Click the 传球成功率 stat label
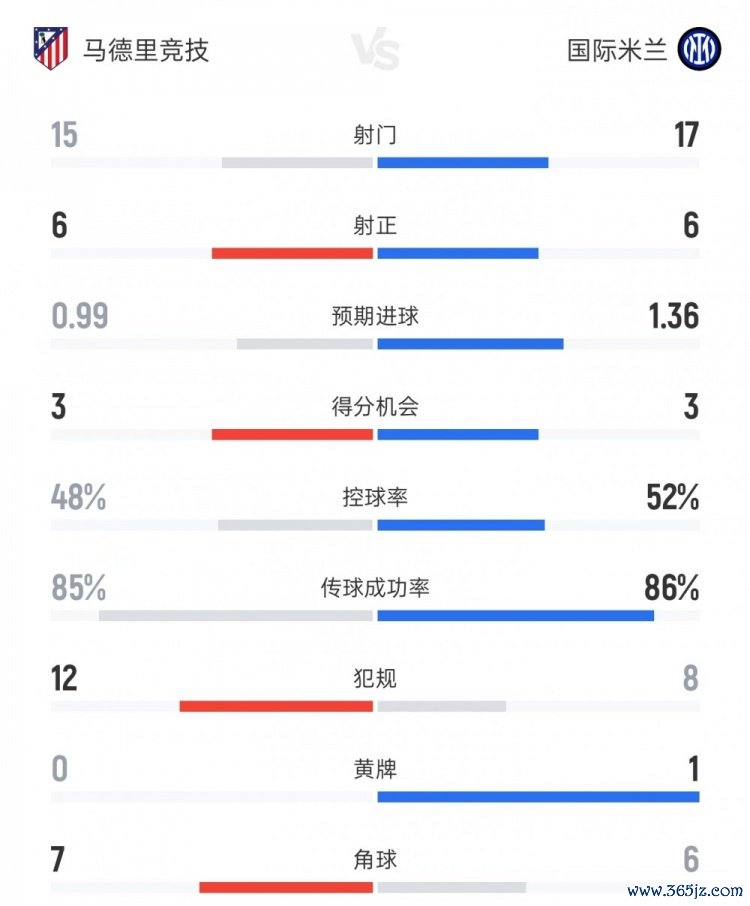Image resolution: width=750 pixels, height=906 pixels. click(375, 588)
